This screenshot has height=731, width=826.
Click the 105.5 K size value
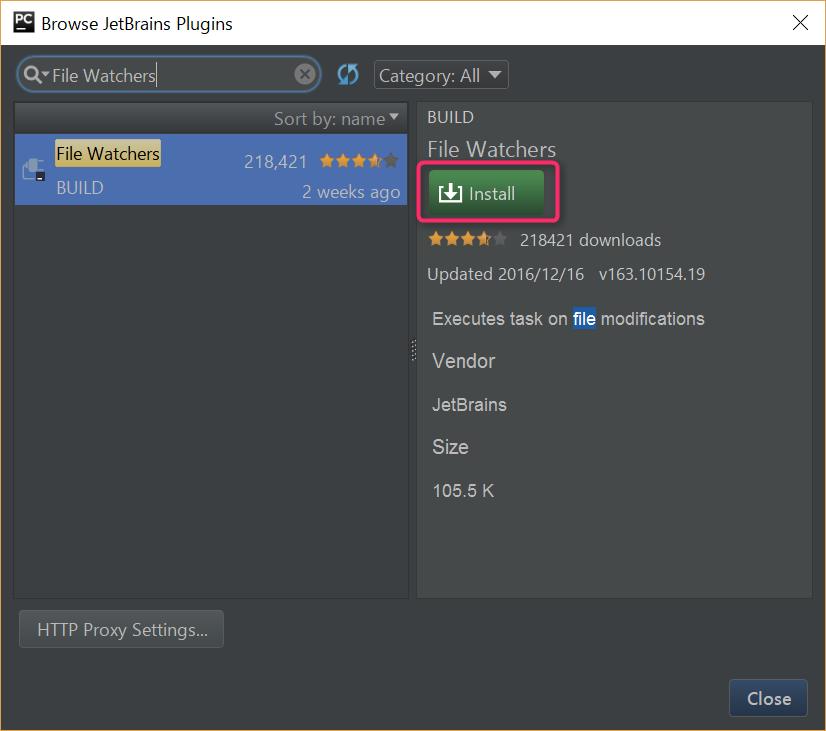pyautogui.click(x=463, y=491)
